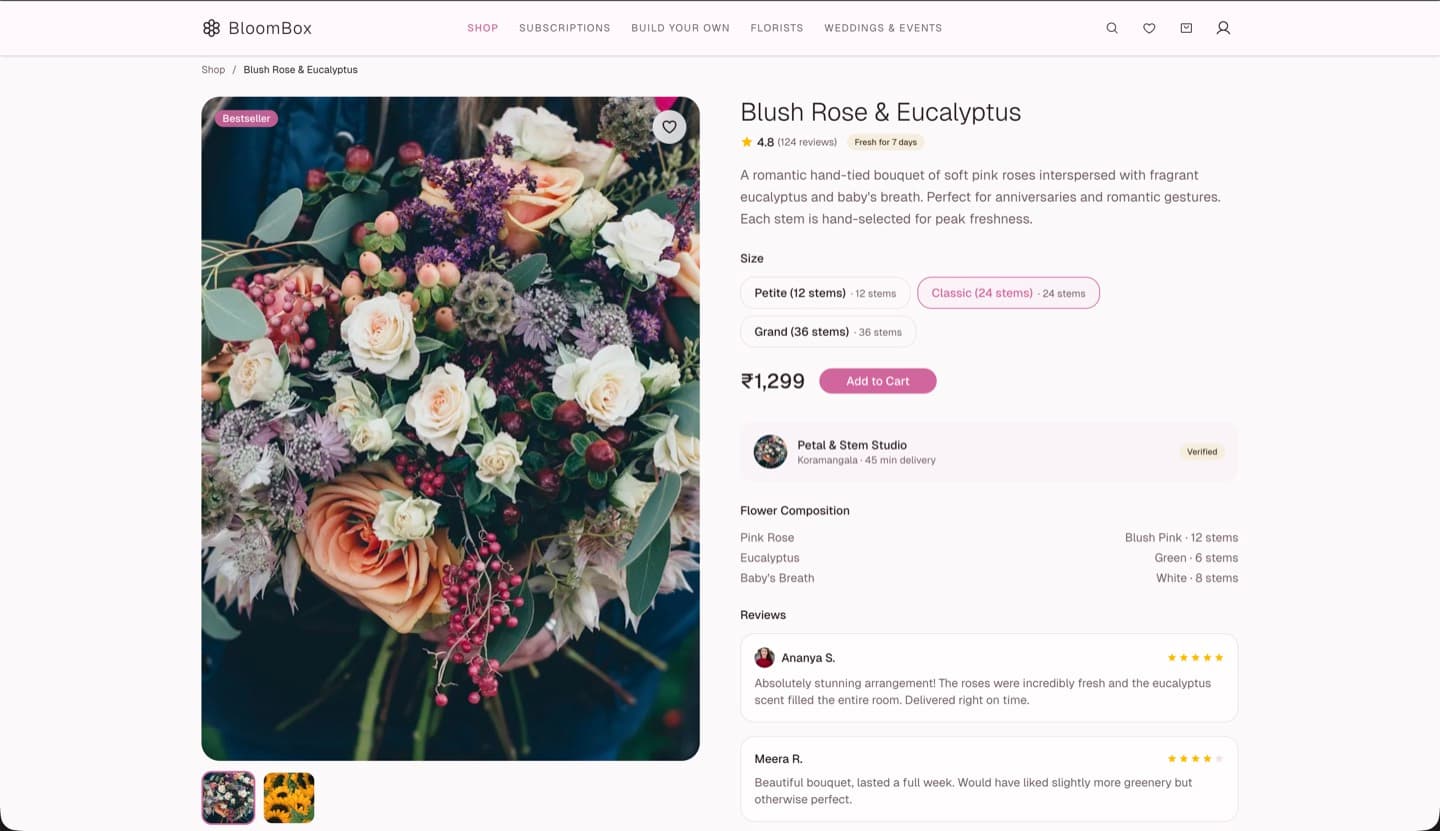Select Petite (12 stems) size option
The width and height of the screenshot is (1440, 831).
tap(825, 293)
